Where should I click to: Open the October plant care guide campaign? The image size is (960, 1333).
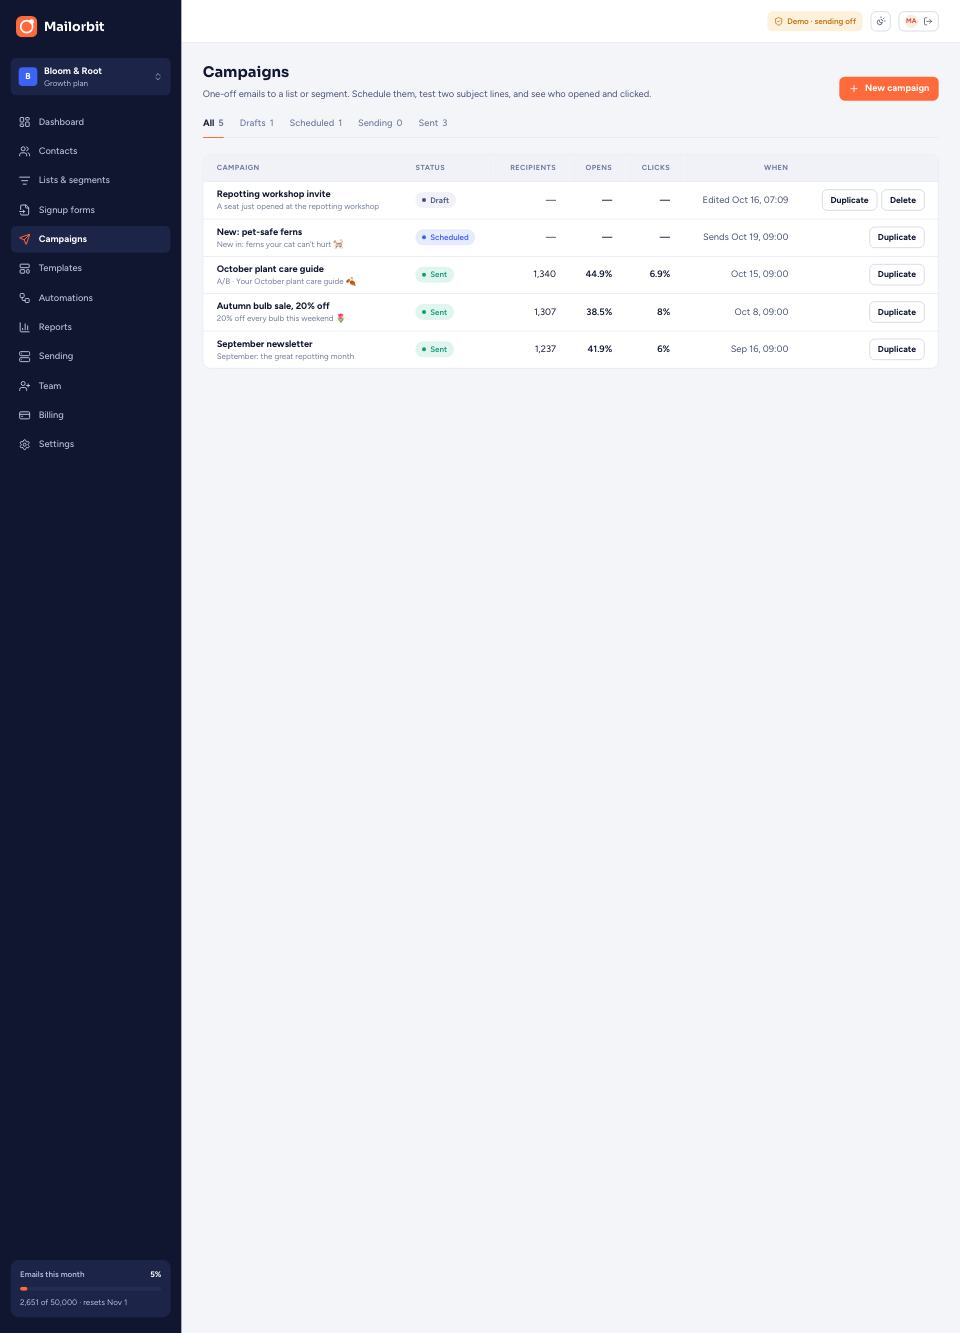pyautogui.click(x=270, y=269)
